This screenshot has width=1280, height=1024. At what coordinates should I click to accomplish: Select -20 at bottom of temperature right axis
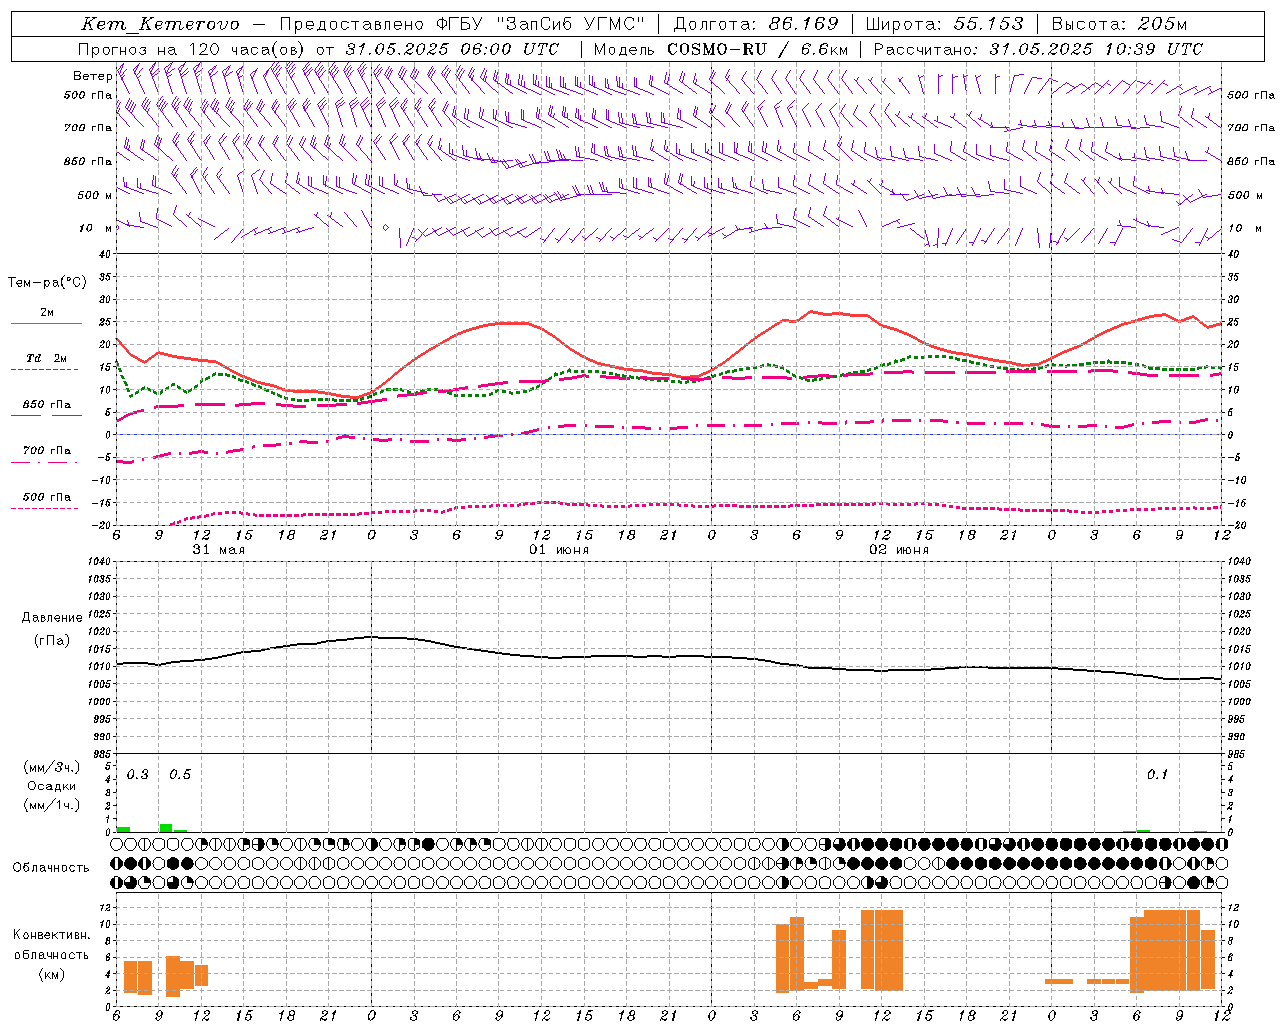(1235, 525)
